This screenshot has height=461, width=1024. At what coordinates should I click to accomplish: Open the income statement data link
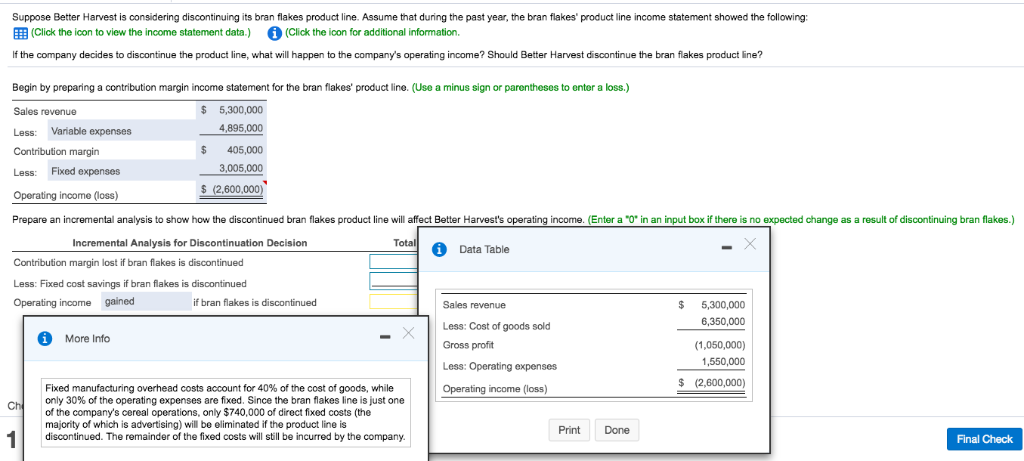[140, 32]
